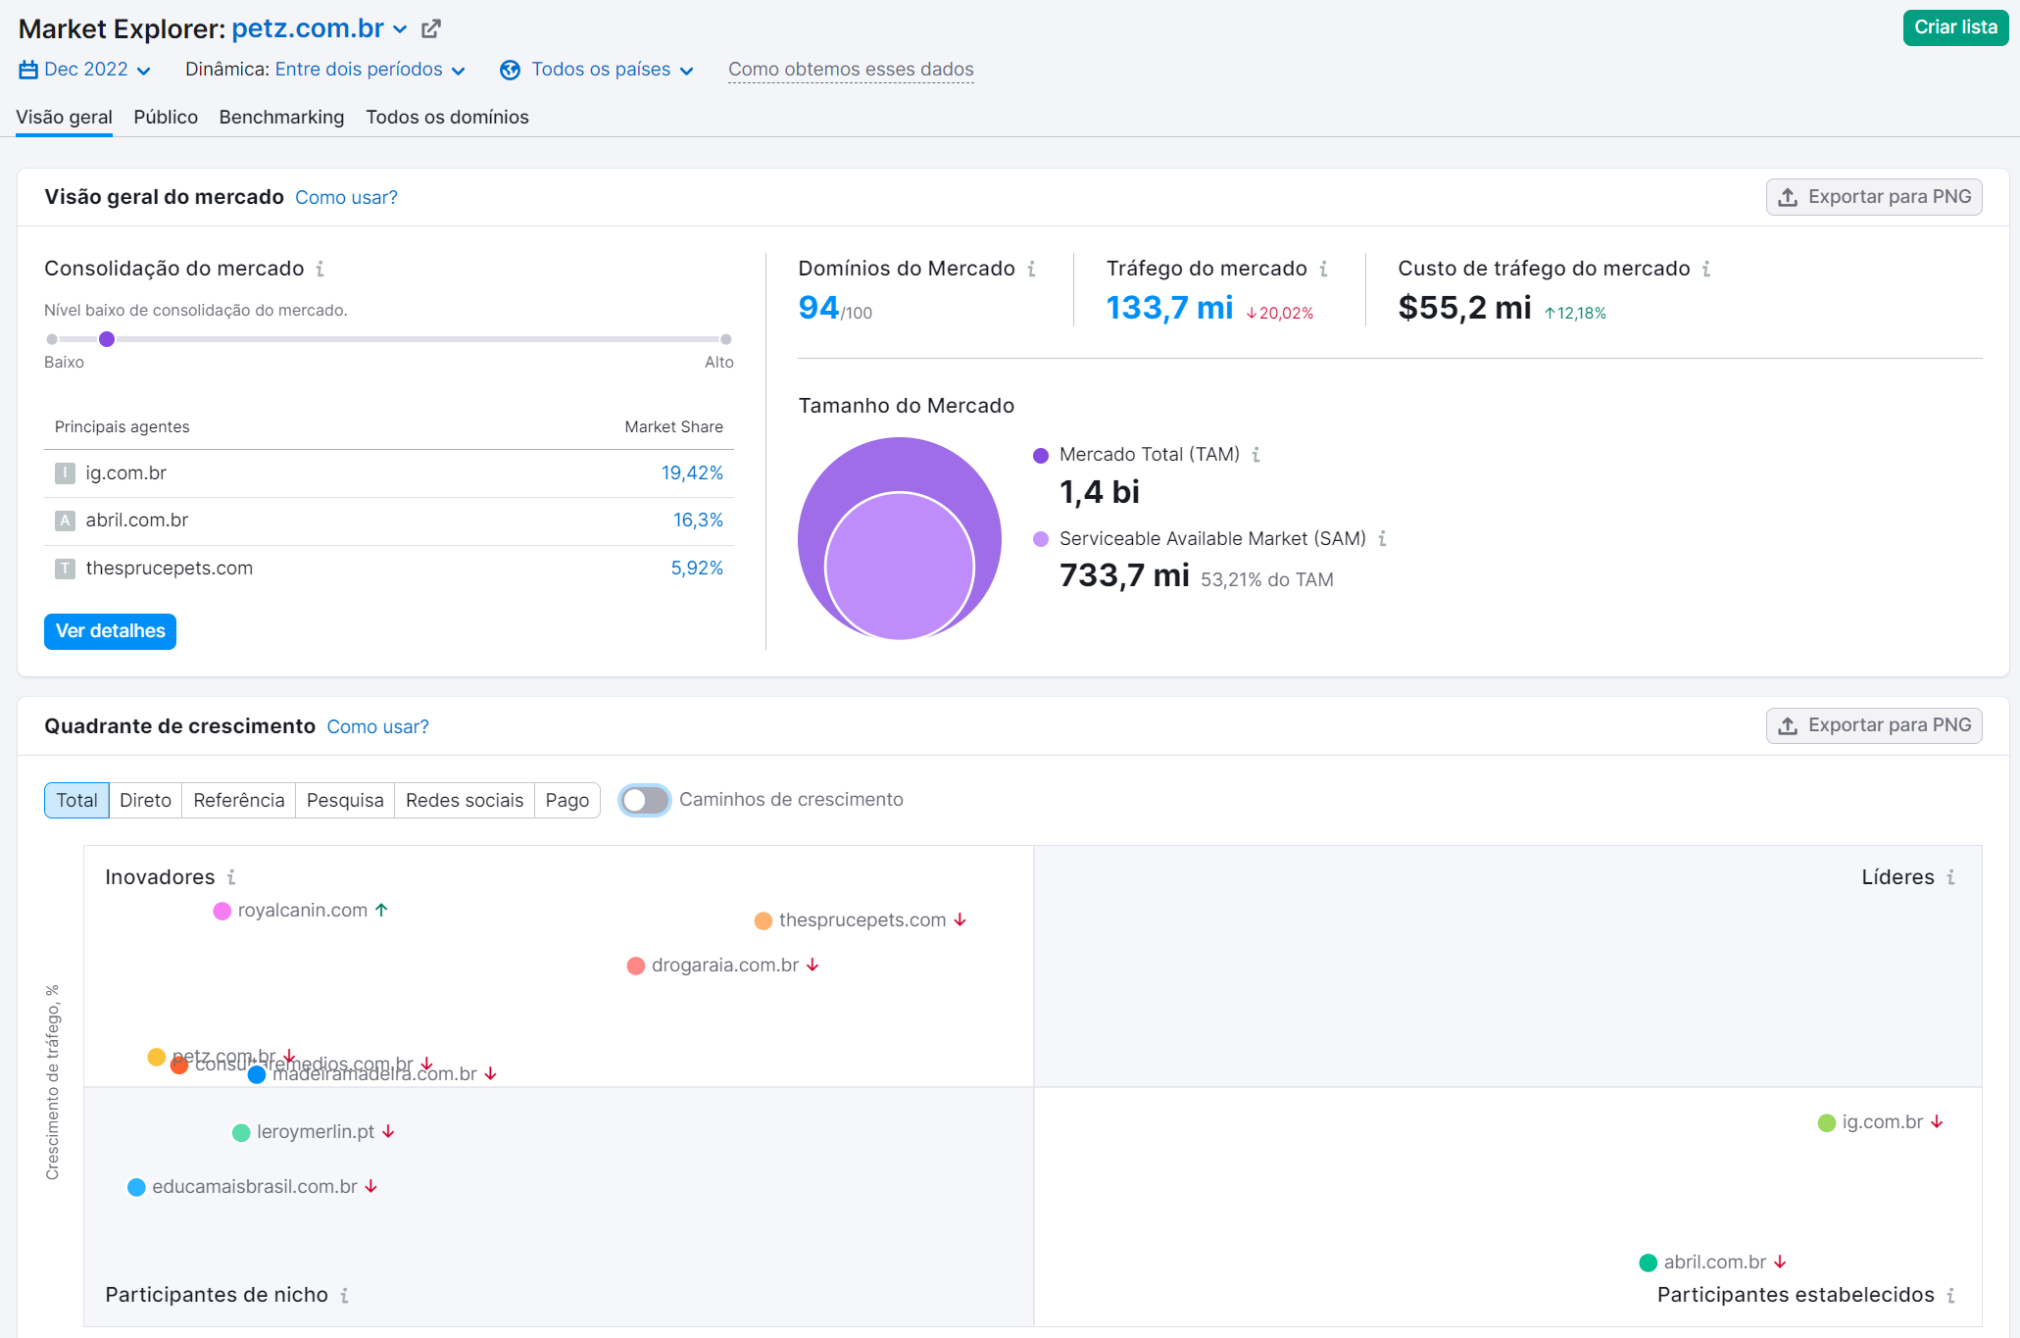Click the 733,7 mi SAM value
The height and width of the screenshot is (1338, 2020).
point(1124,576)
